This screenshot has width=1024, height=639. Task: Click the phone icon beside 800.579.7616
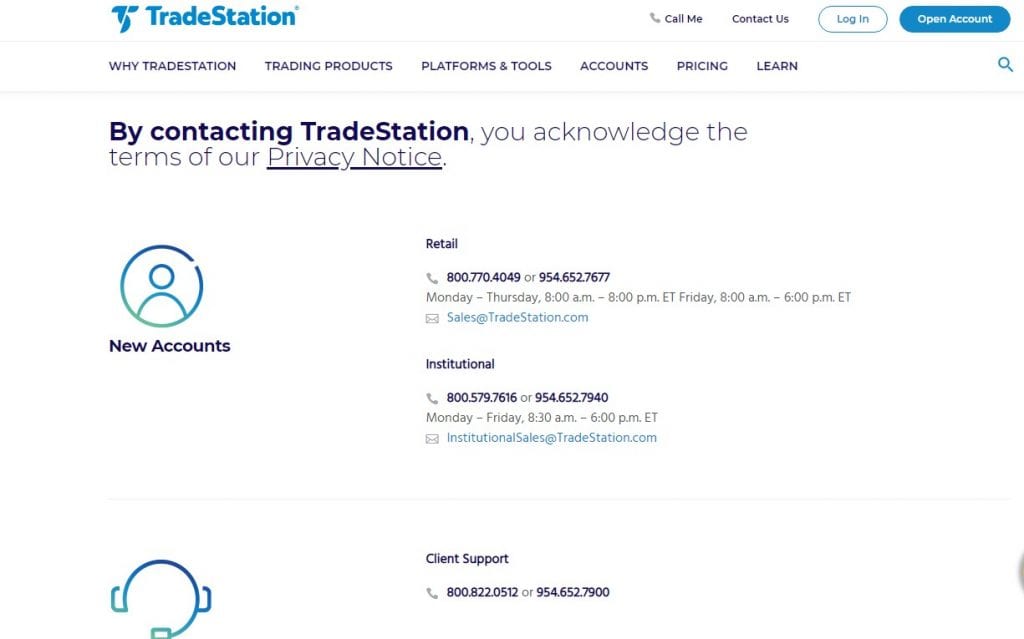coord(432,398)
